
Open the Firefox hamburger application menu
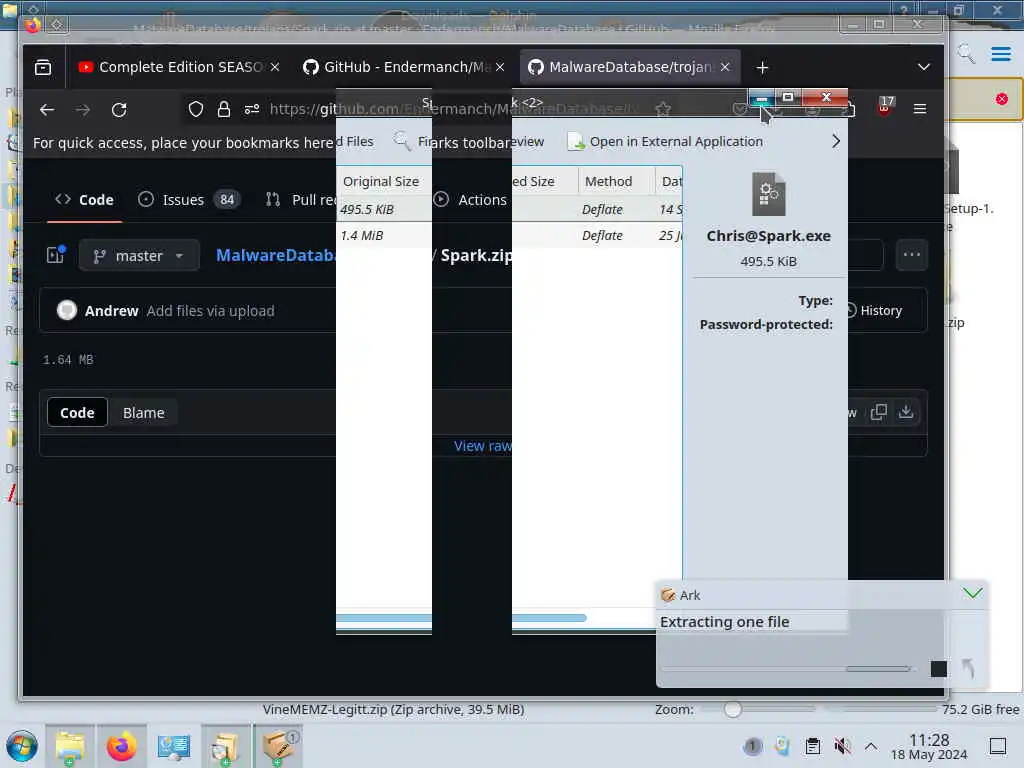[x=920, y=109]
